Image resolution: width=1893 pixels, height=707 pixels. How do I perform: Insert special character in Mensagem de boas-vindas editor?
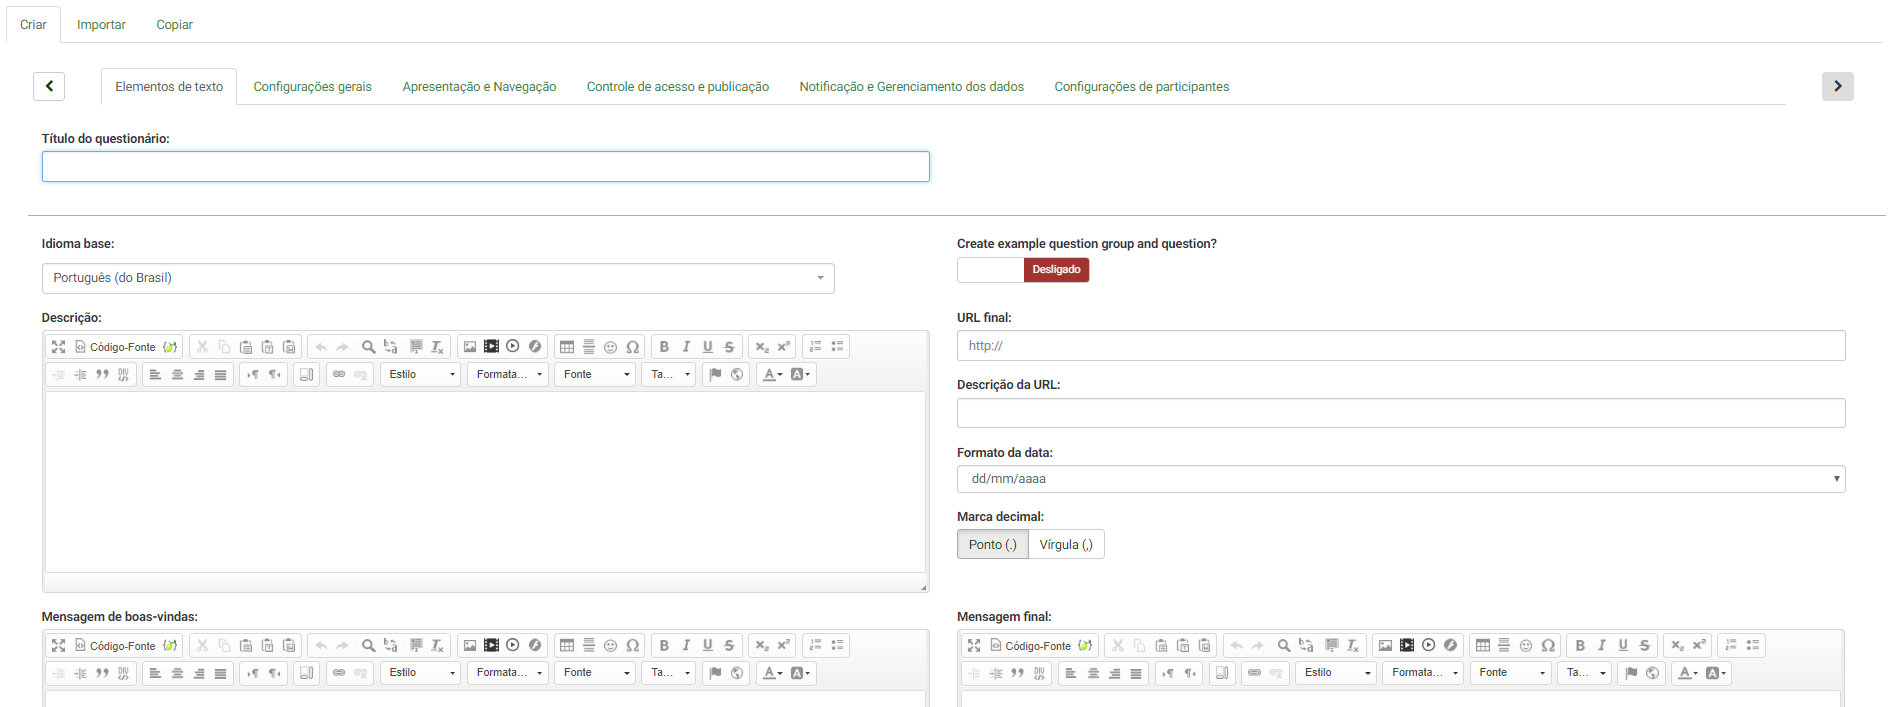pos(632,646)
